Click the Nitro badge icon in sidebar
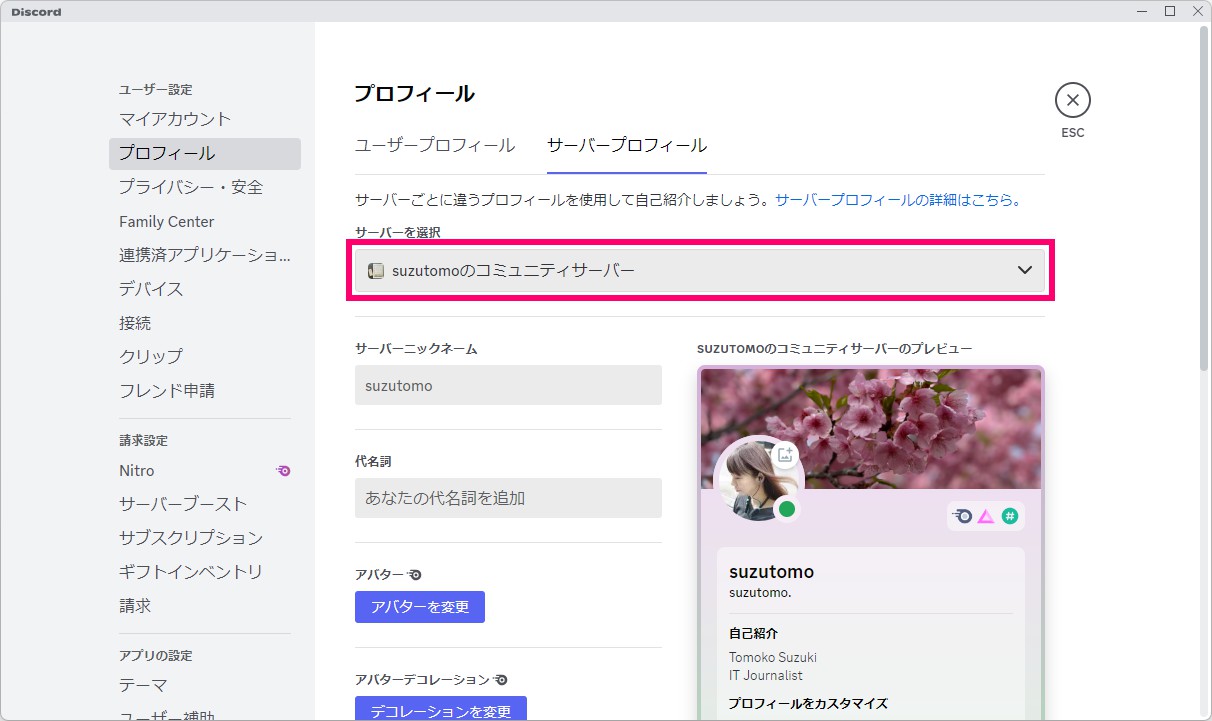 click(284, 471)
